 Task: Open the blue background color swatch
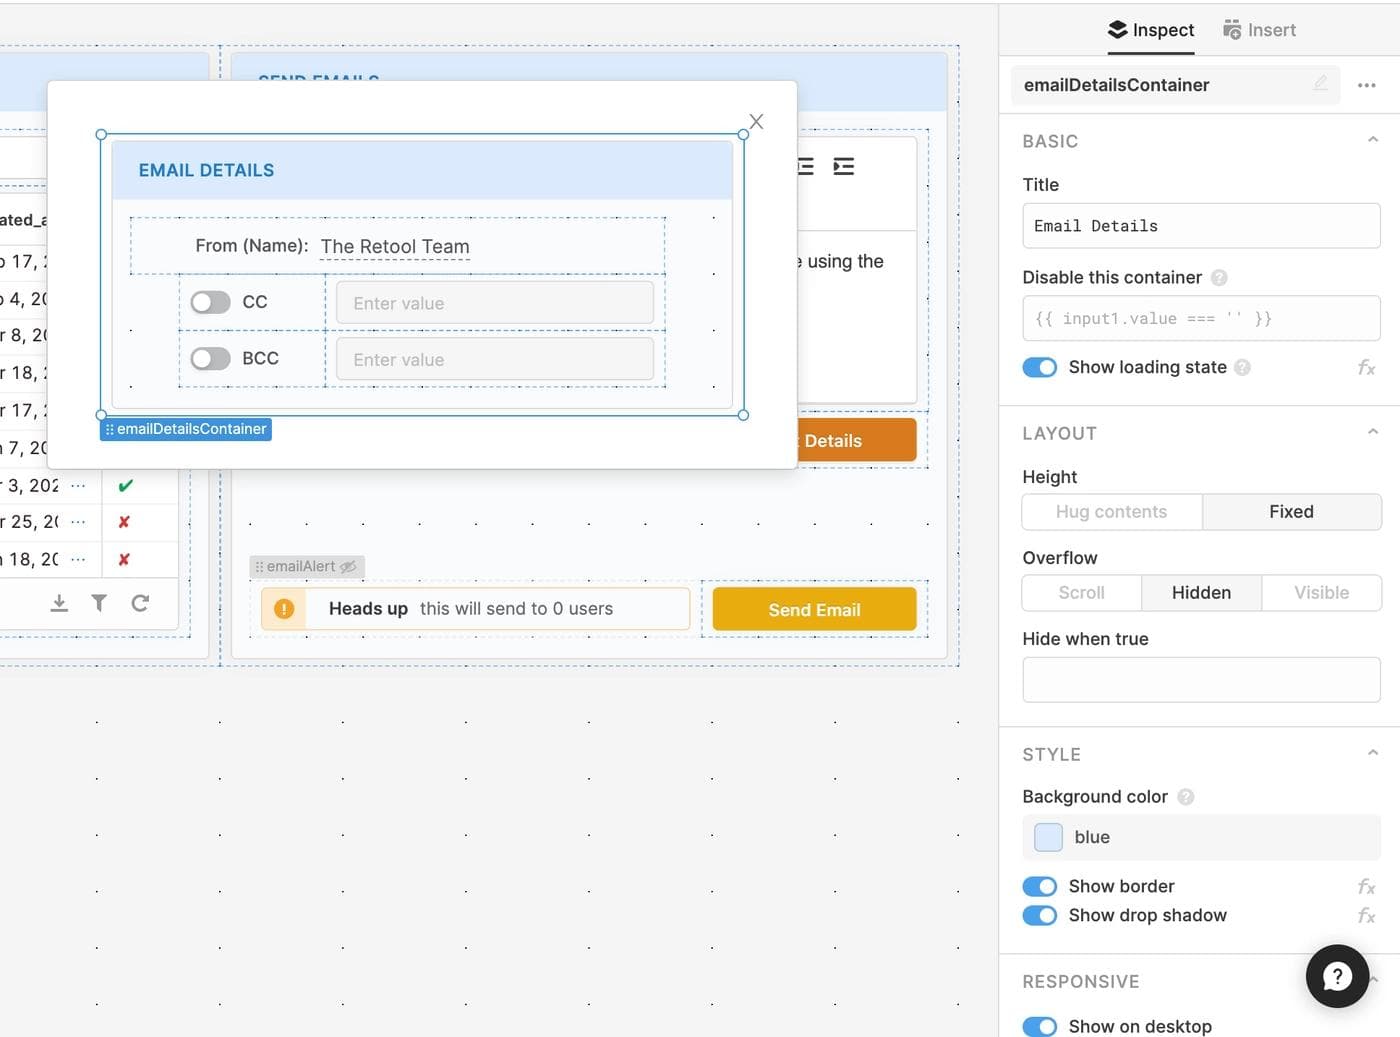pos(1048,837)
